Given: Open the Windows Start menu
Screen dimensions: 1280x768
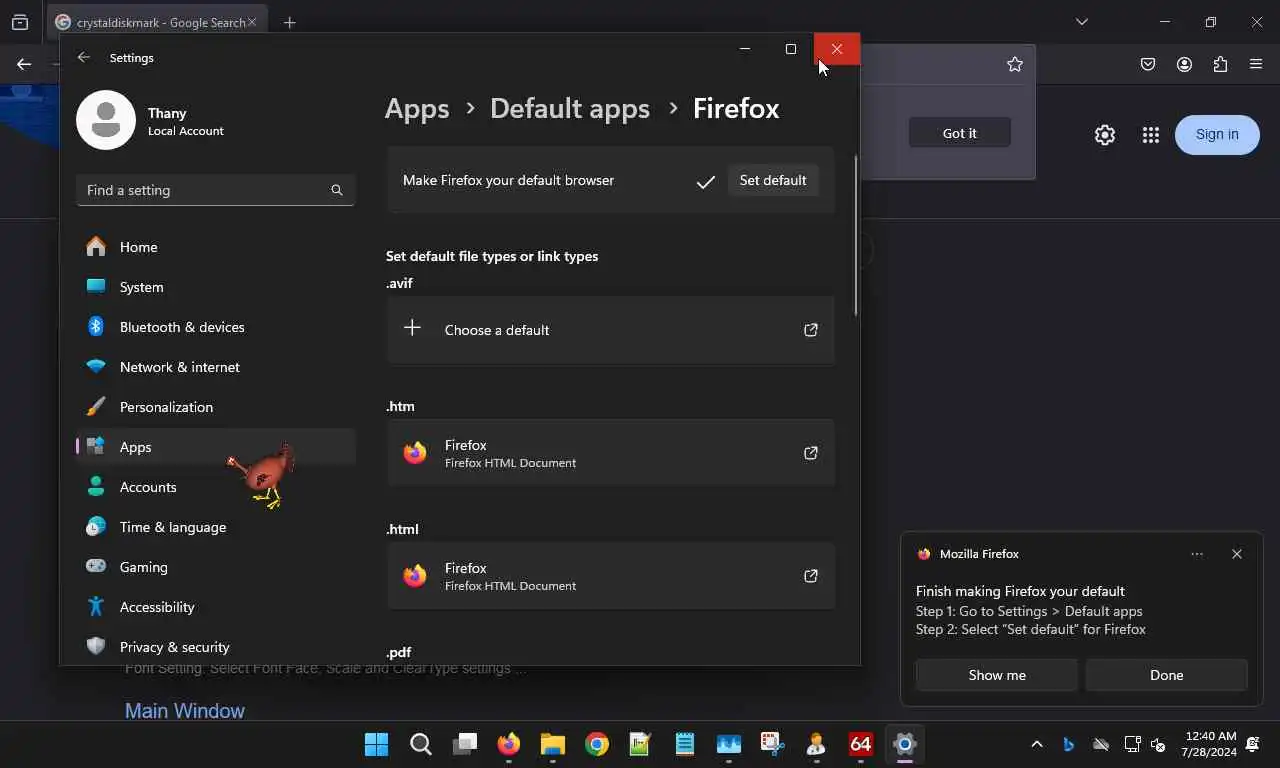Looking at the screenshot, I should pyautogui.click(x=377, y=744).
